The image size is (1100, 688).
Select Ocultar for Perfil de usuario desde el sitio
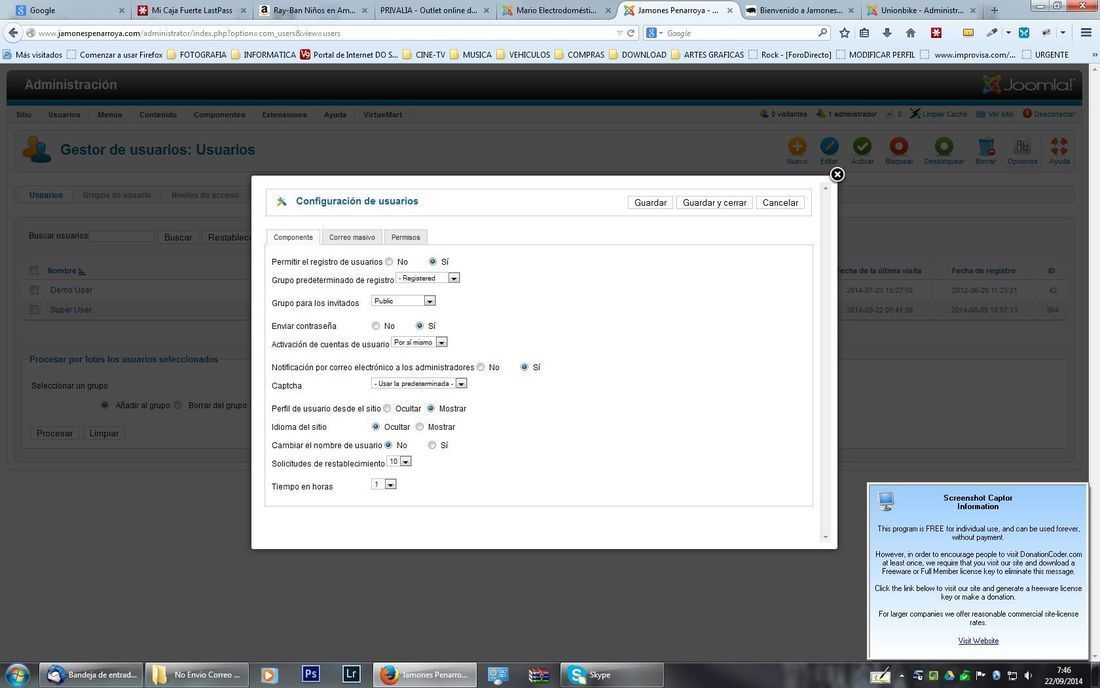387,409
